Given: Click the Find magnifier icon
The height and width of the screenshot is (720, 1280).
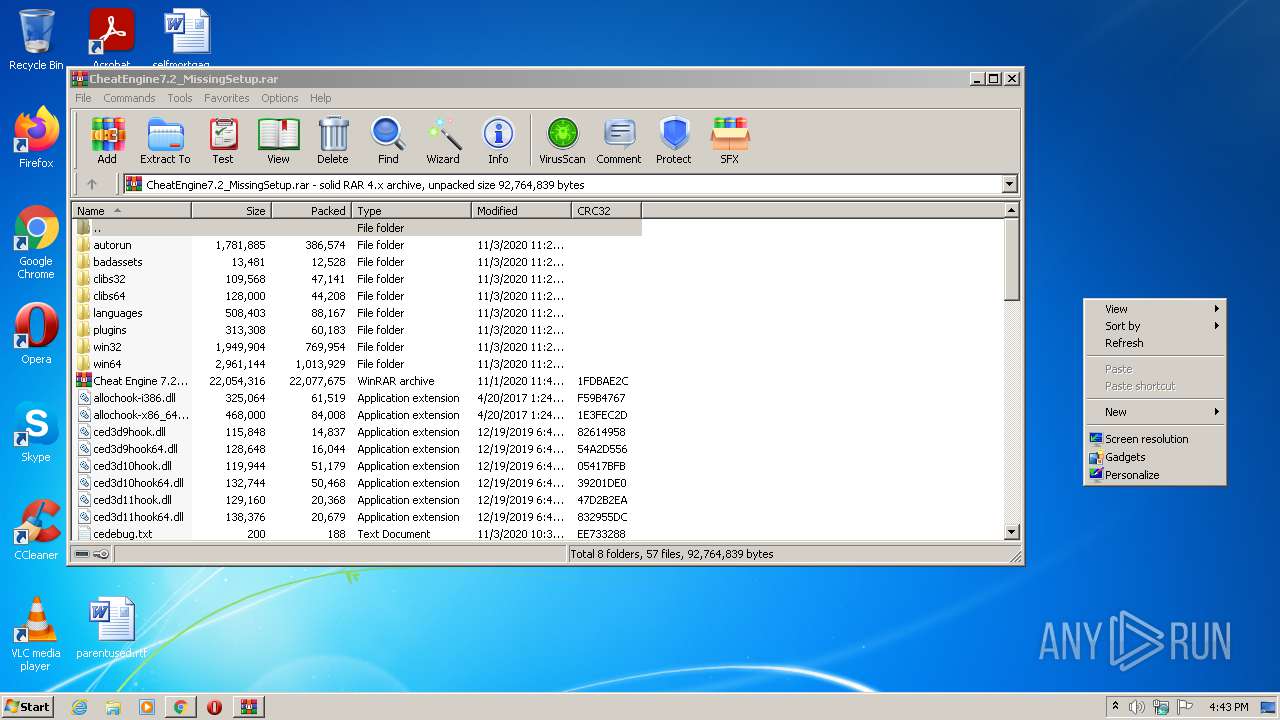Looking at the screenshot, I should (x=388, y=140).
